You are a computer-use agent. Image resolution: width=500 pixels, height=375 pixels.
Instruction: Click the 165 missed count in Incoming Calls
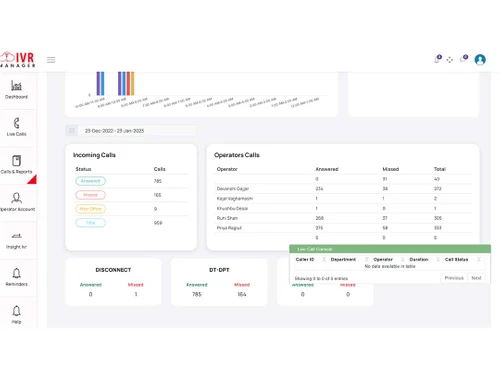(x=158, y=195)
